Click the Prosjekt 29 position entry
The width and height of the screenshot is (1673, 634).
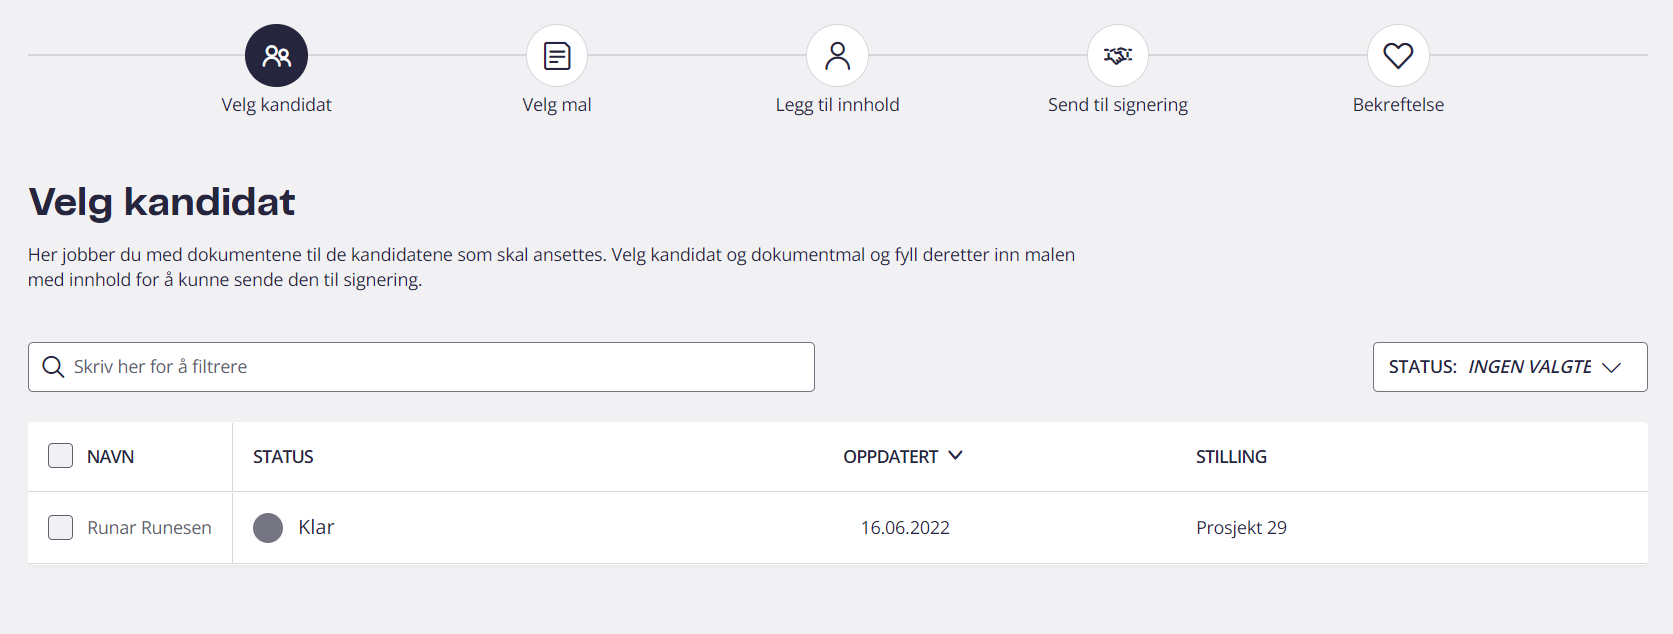pyautogui.click(x=1241, y=528)
